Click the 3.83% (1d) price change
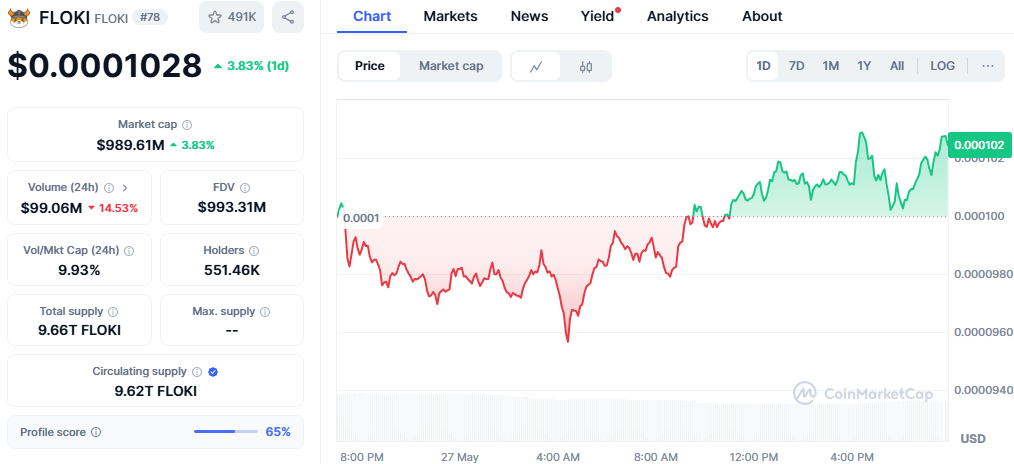The height and width of the screenshot is (464, 1014). point(251,66)
